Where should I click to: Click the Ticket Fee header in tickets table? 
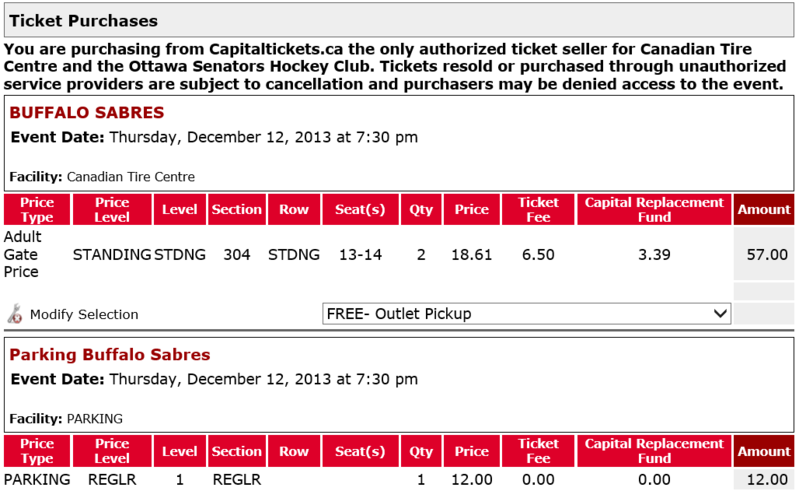pos(538,210)
